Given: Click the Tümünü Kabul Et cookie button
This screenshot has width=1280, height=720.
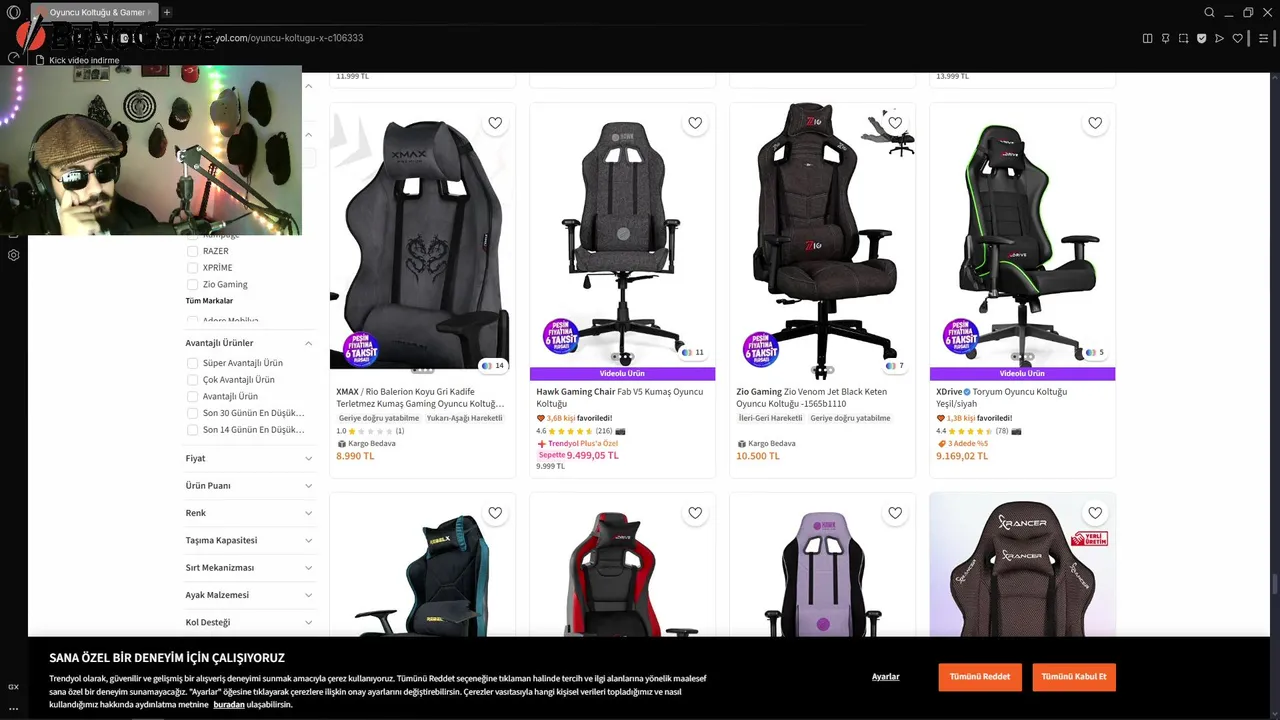Looking at the screenshot, I should tap(1074, 677).
